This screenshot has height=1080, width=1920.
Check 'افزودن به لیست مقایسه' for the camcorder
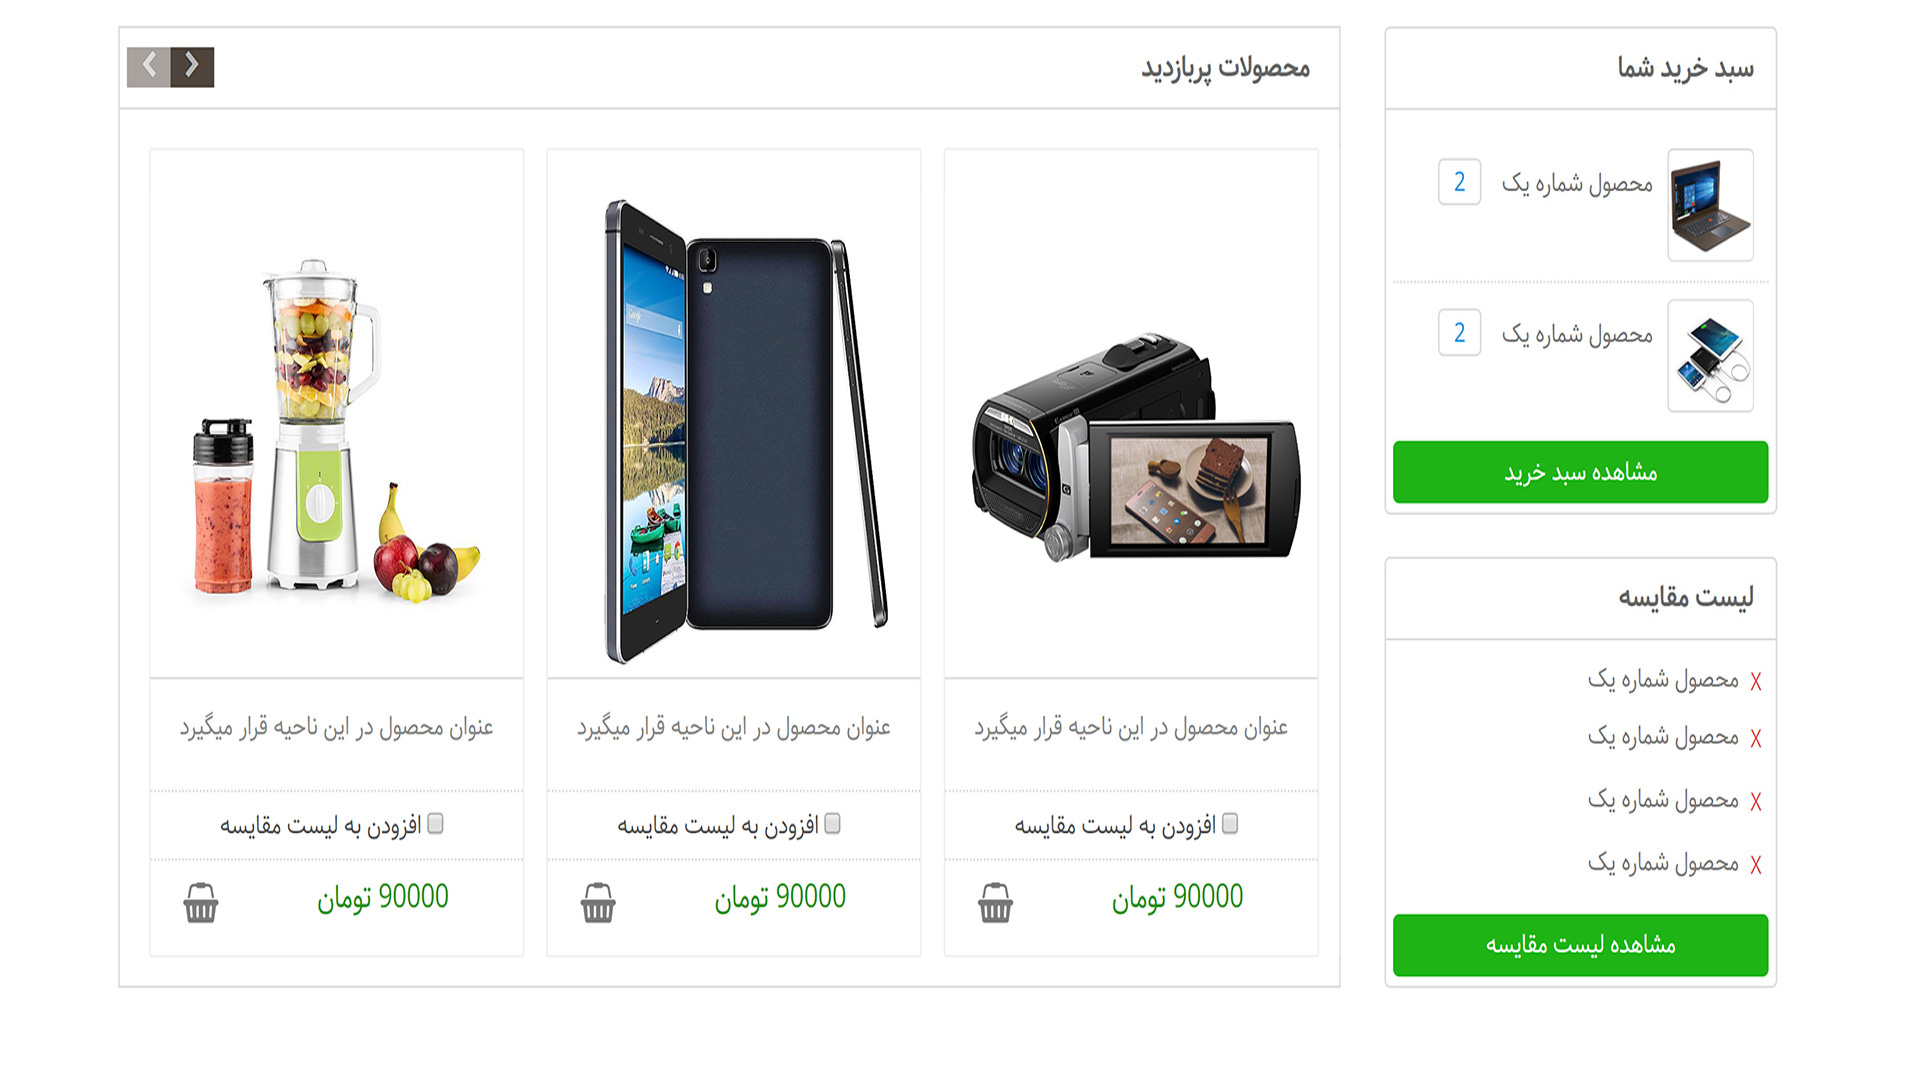[x=1230, y=823]
